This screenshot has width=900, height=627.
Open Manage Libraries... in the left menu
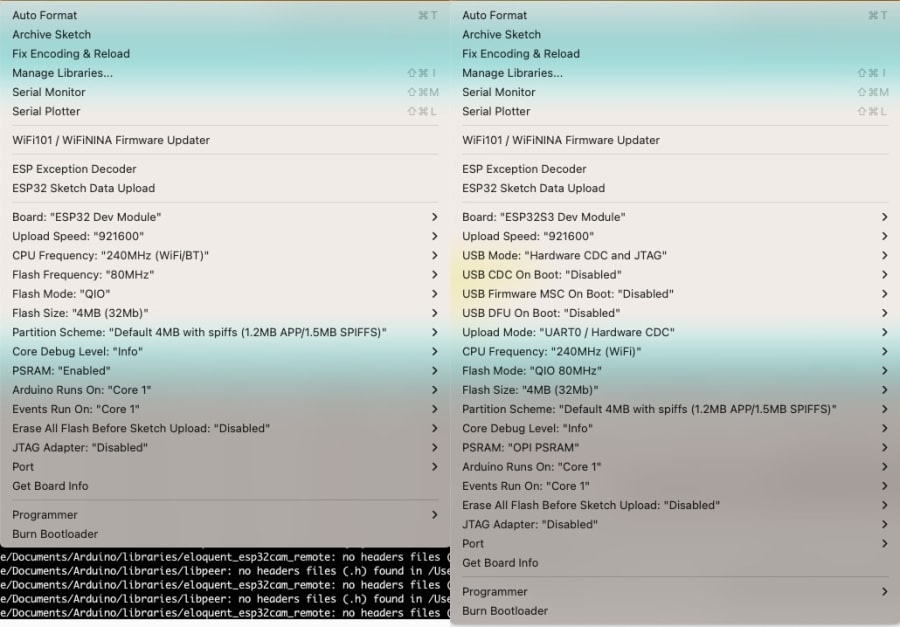225,73
